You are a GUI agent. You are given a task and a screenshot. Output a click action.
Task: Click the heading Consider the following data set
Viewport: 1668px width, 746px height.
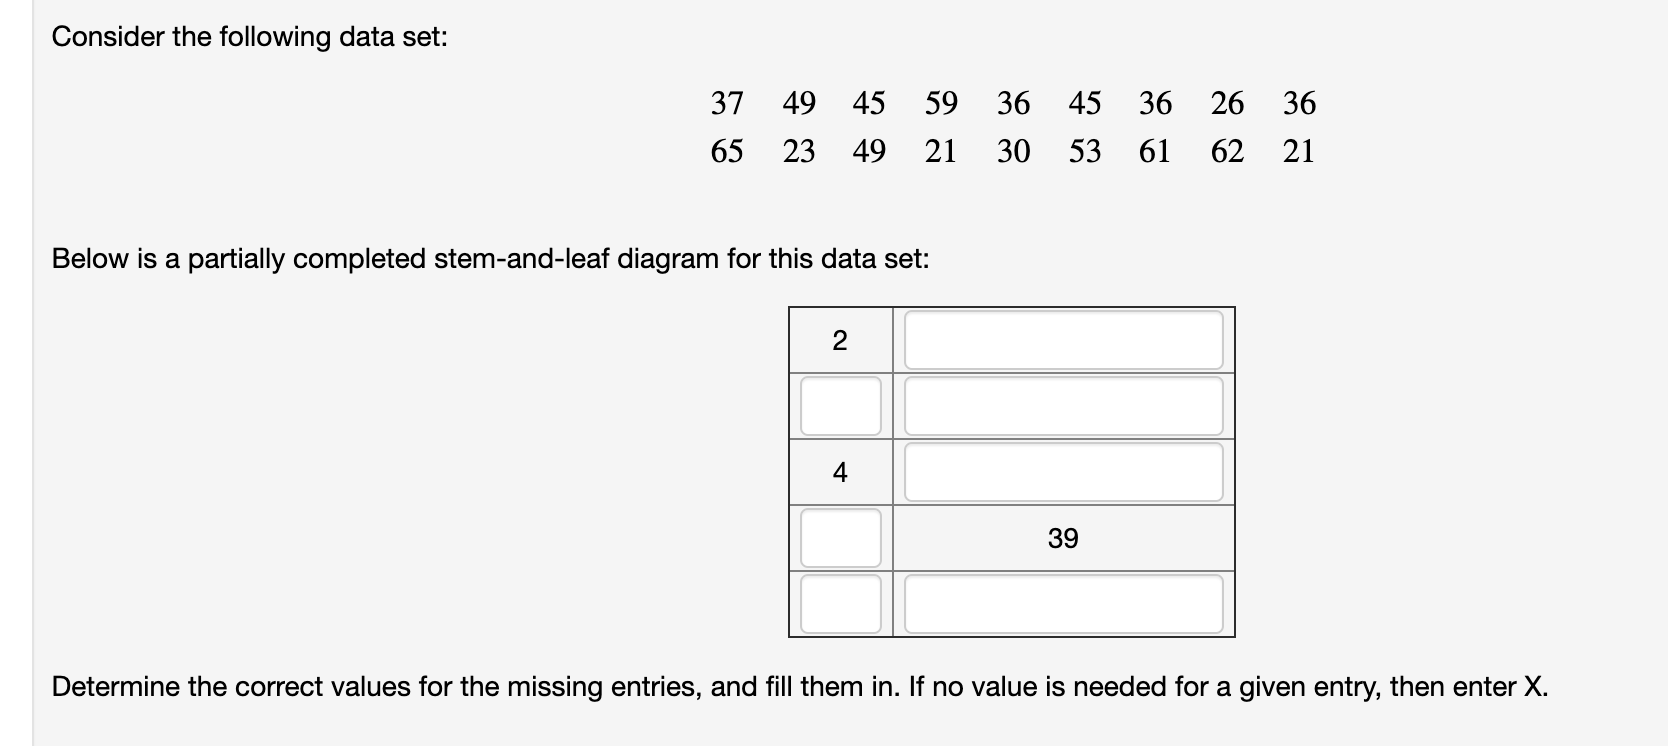click(250, 37)
